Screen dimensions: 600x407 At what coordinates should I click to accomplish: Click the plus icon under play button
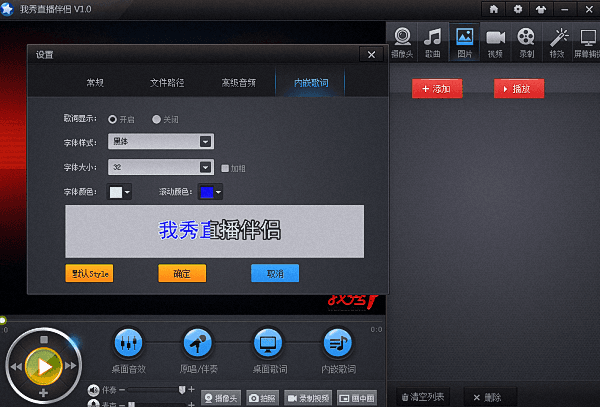pyautogui.click(x=43, y=393)
